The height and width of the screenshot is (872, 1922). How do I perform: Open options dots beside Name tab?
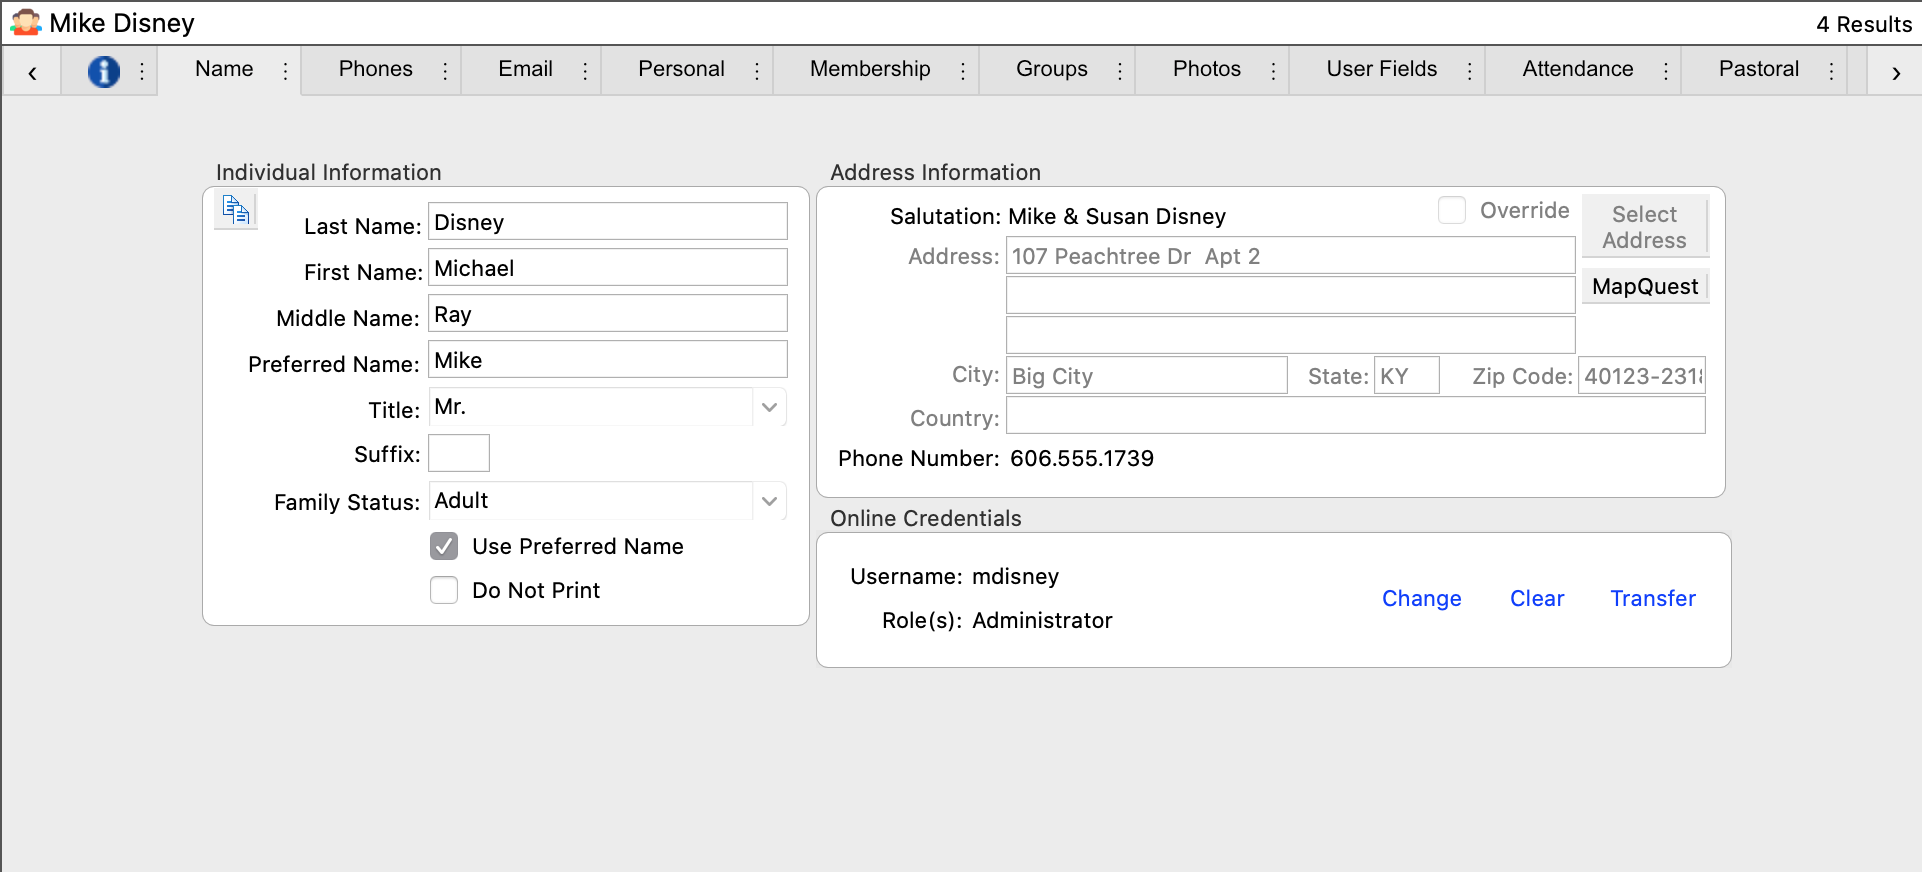[286, 71]
